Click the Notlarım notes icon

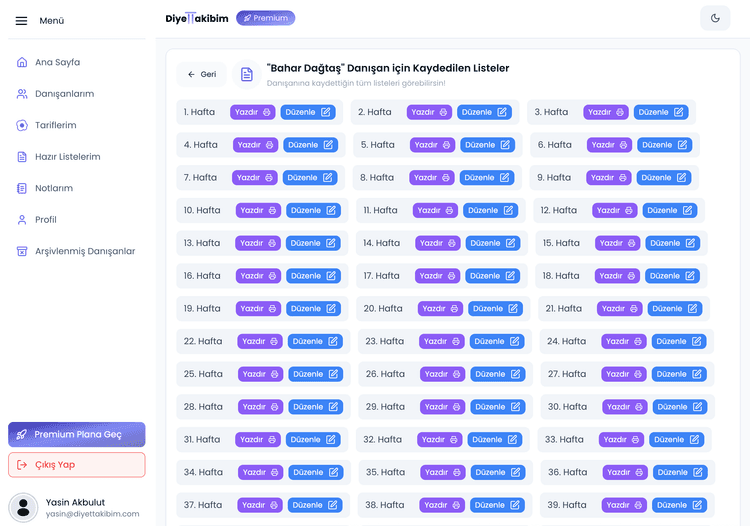click(x=22, y=188)
